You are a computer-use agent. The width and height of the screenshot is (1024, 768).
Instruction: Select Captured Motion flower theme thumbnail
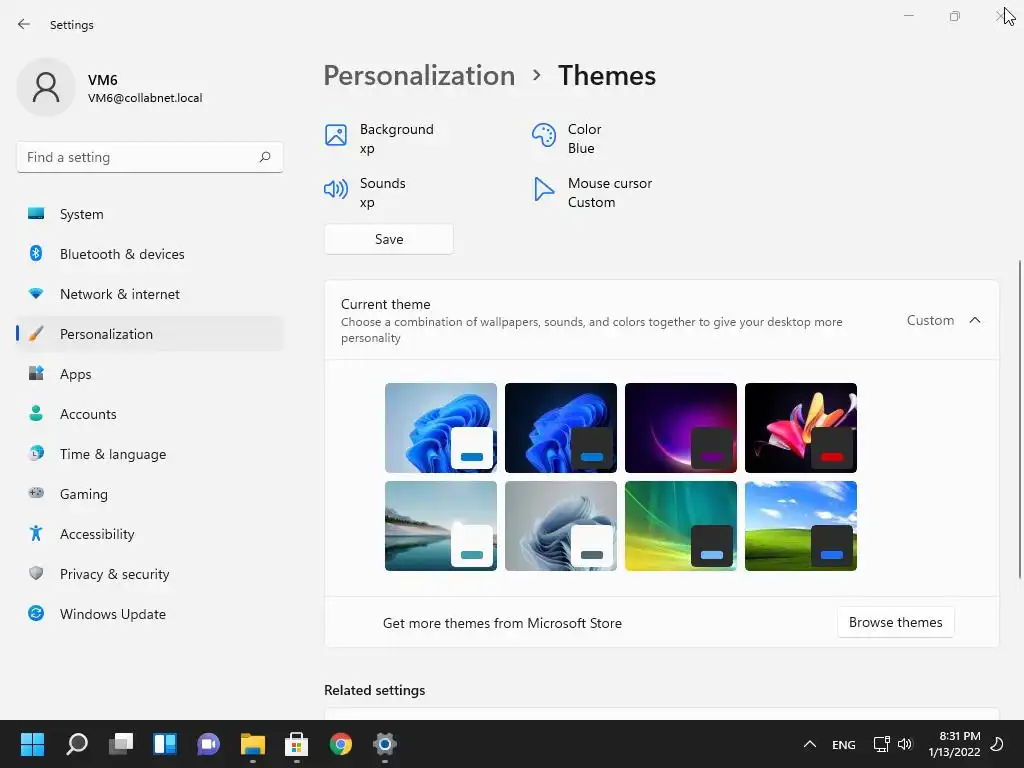(801, 428)
